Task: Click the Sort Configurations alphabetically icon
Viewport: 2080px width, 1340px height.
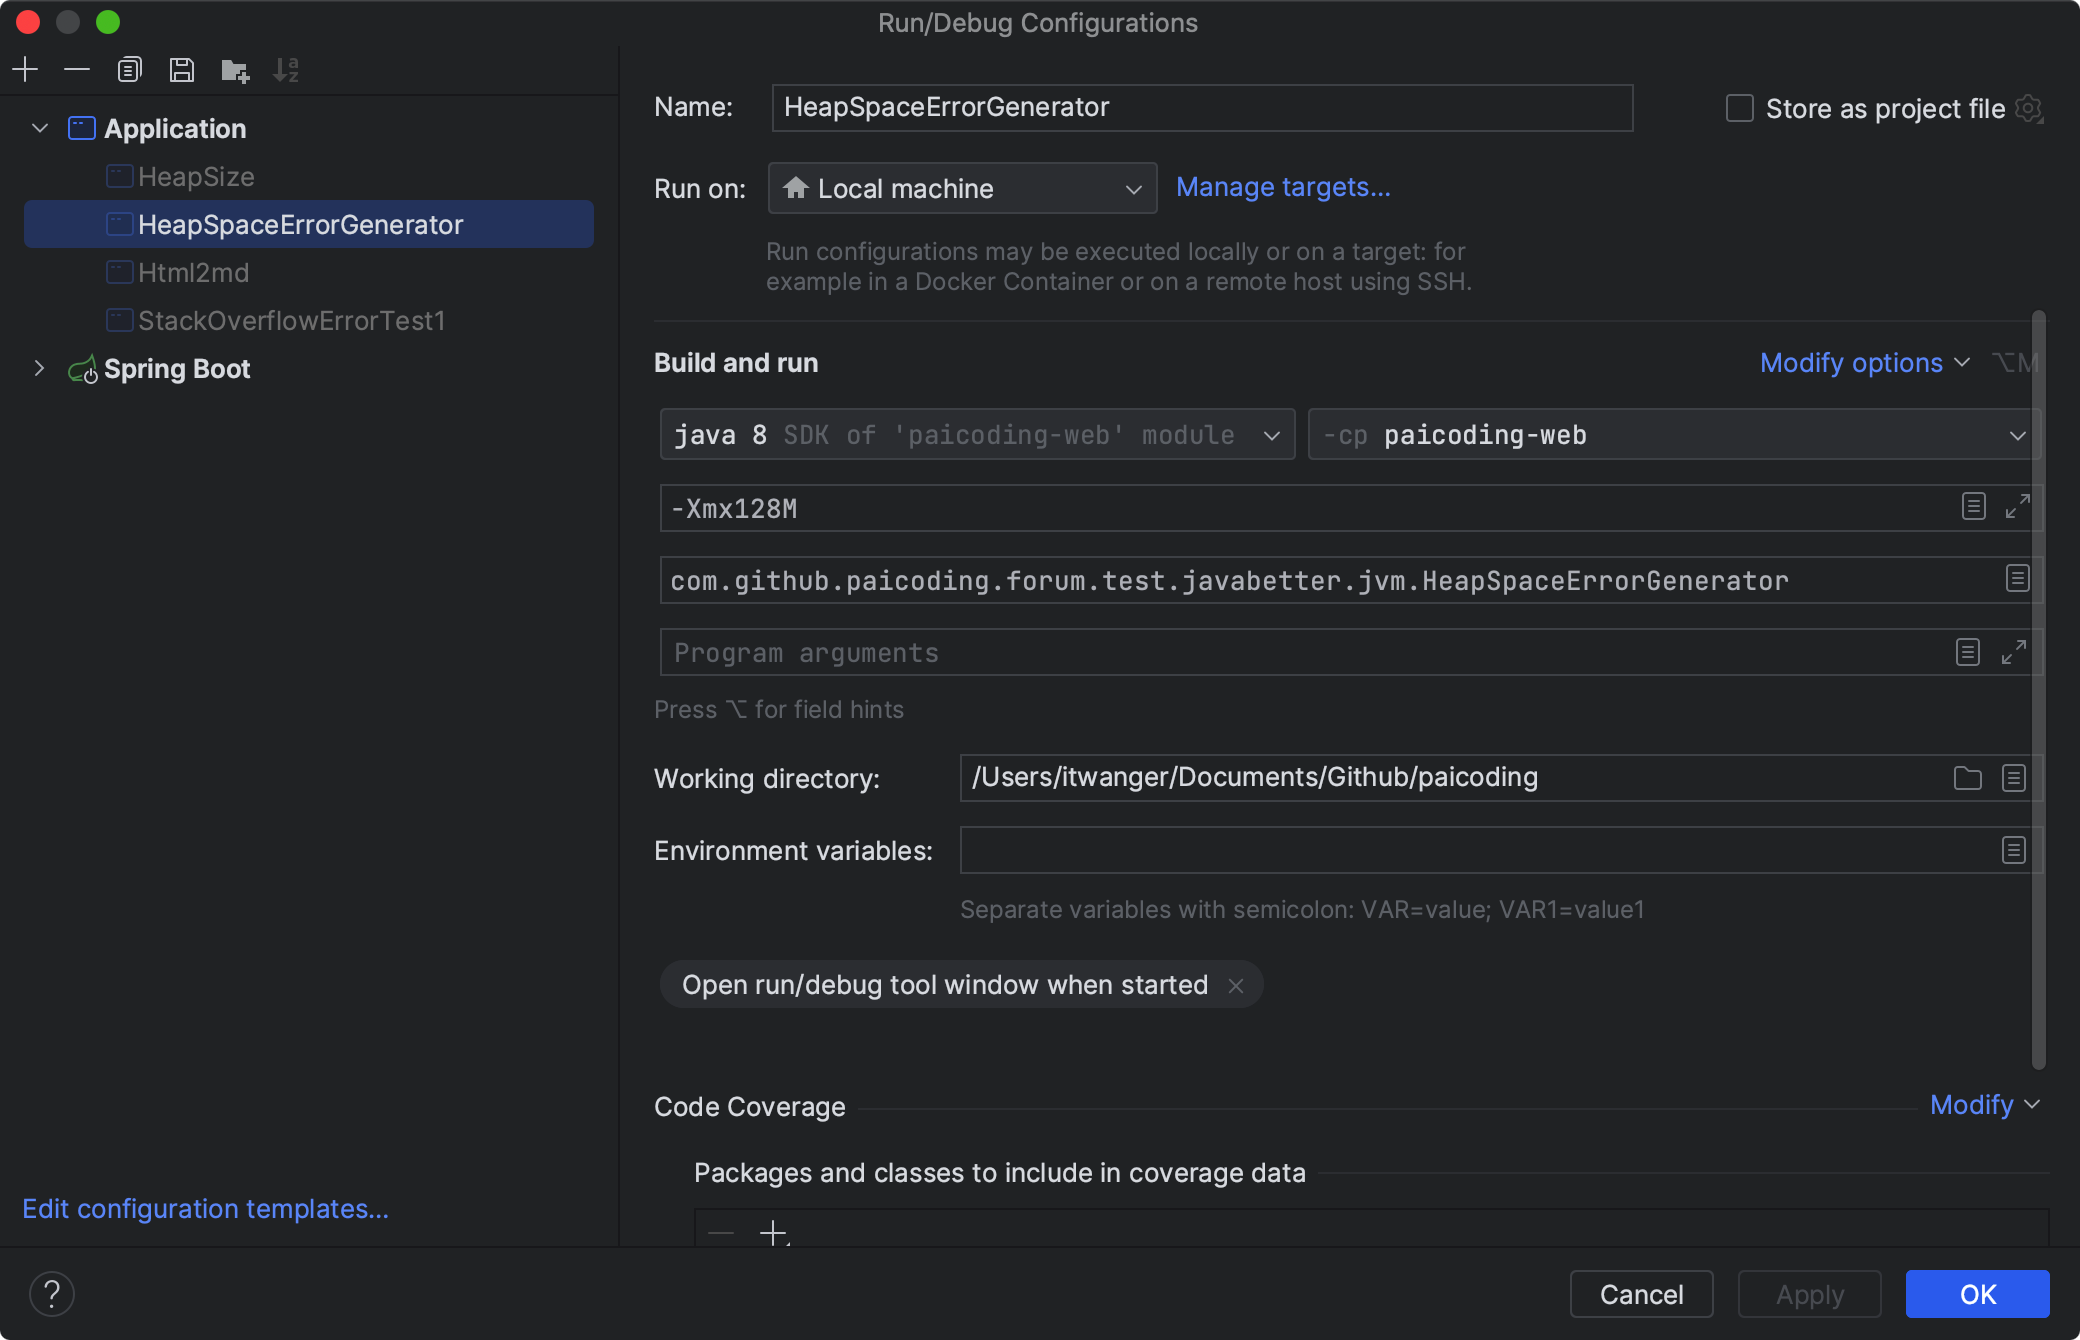Action: click(286, 69)
